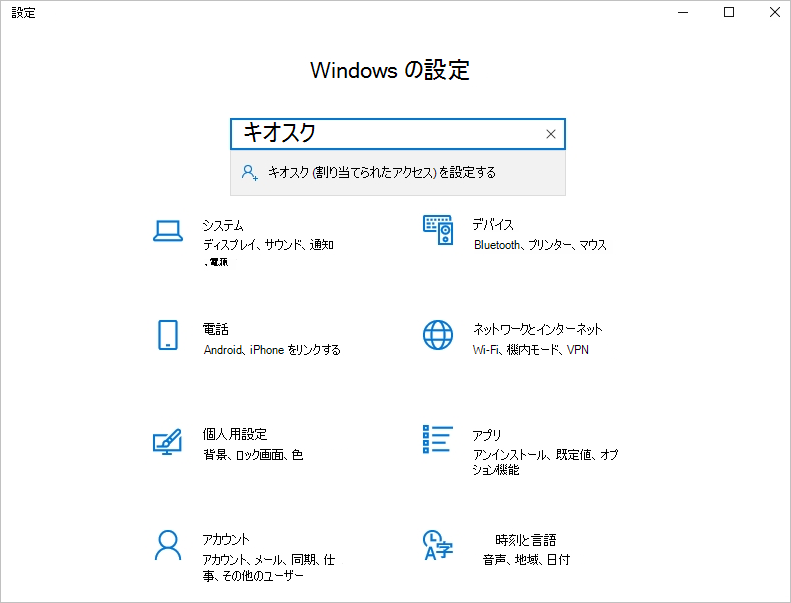791x603 pixels.
Task: Open the globe icon for ネットワークとインターネット
Action: pyautogui.click(x=438, y=335)
